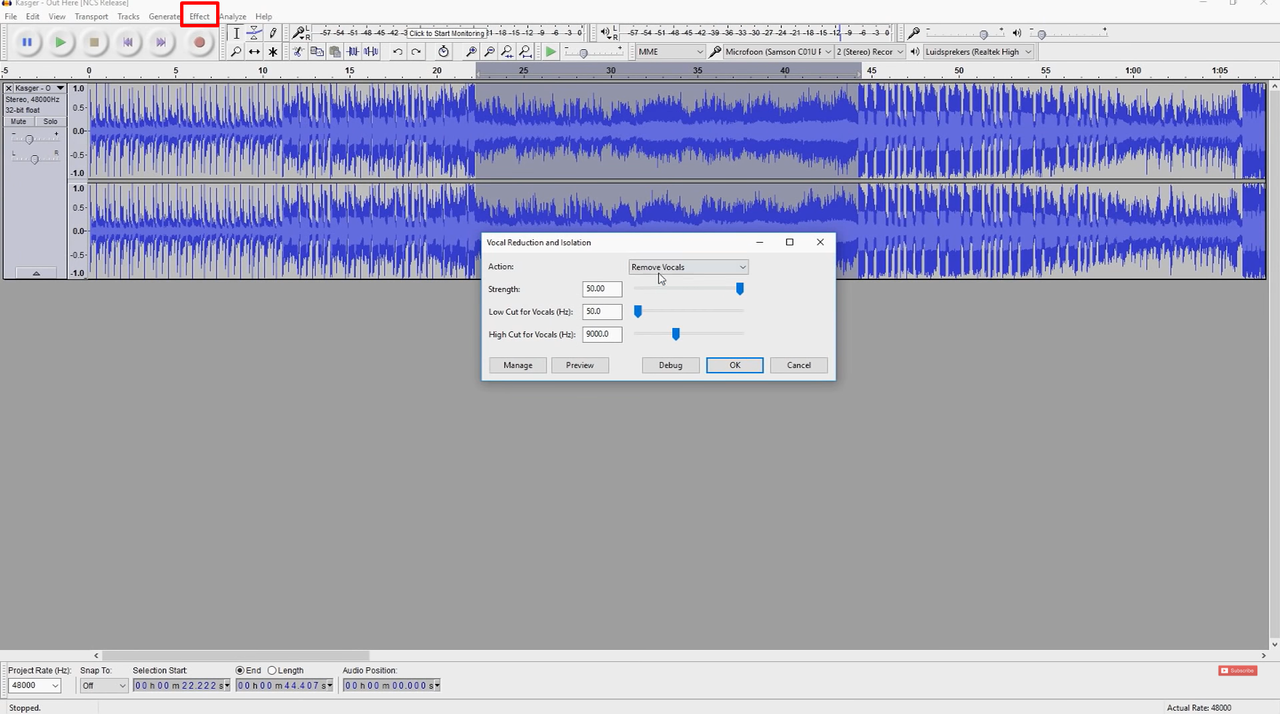Open the Analyze menu

click(x=233, y=17)
